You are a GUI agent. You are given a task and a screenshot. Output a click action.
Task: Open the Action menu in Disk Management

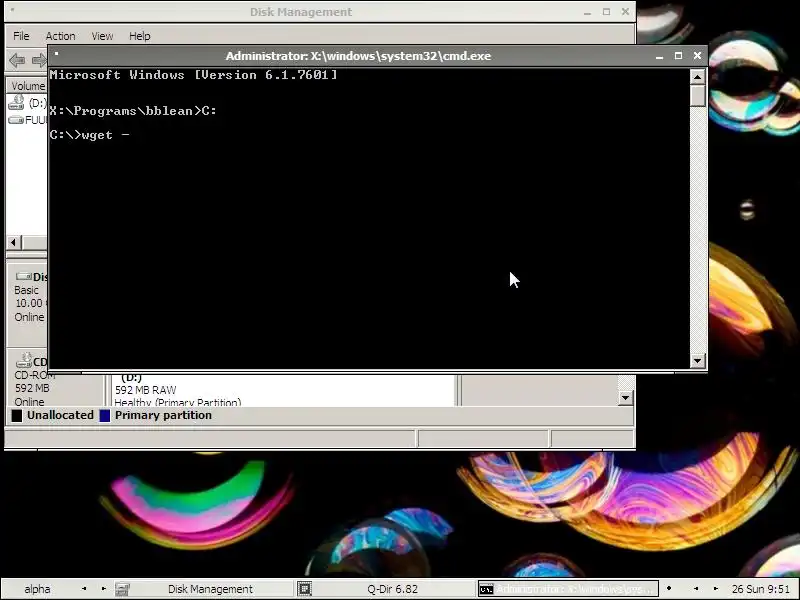[60, 36]
